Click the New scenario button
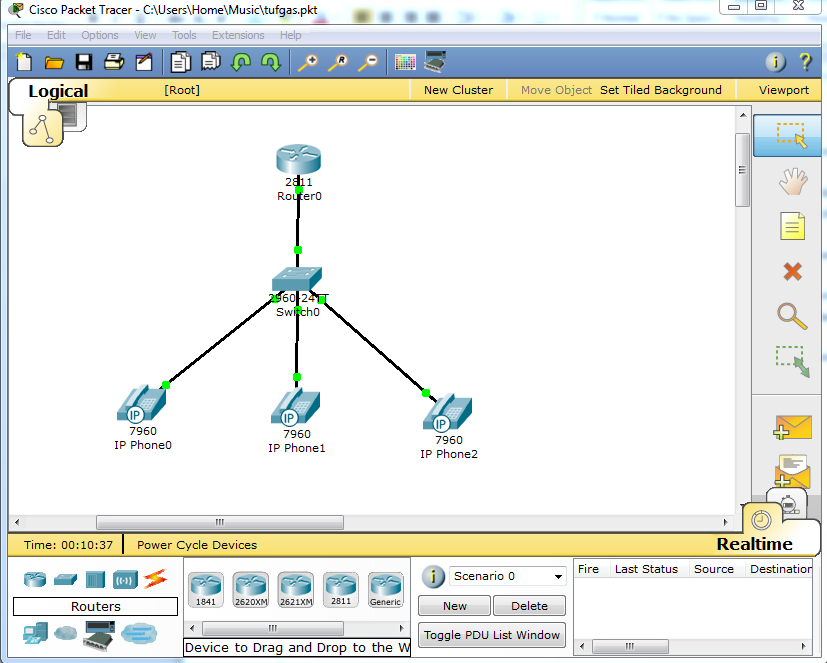The width and height of the screenshot is (827, 663). click(455, 606)
